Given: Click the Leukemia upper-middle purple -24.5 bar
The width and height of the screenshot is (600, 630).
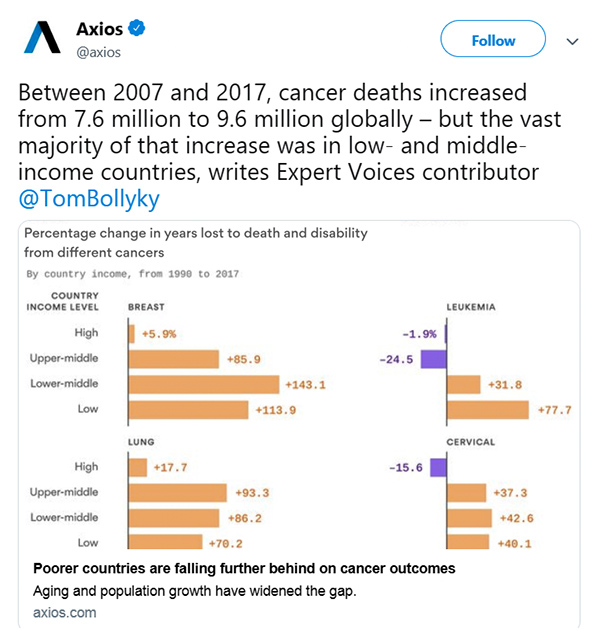Looking at the screenshot, I should coord(433,359).
